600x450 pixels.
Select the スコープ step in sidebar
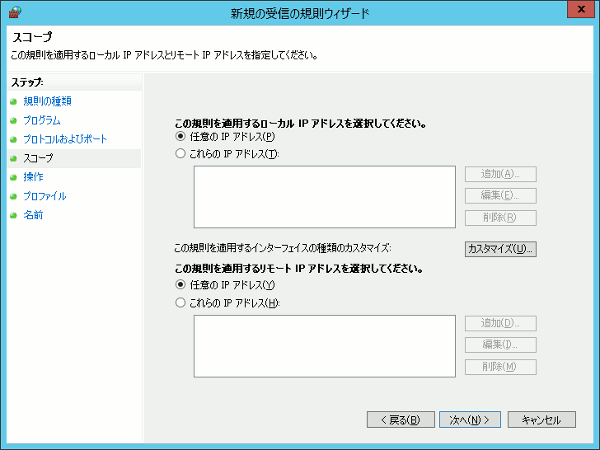(x=38, y=158)
